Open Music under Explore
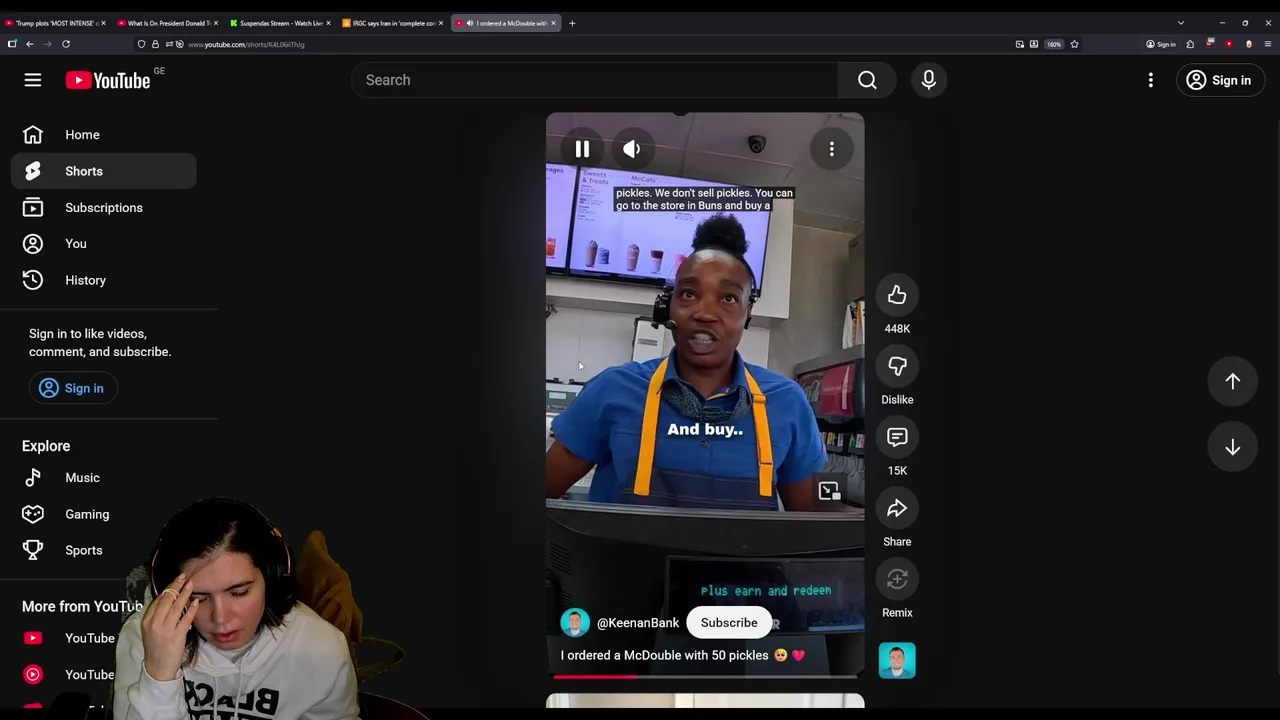Image resolution: width=1280 pixels, height=720 pixels. tap(104, 478)
